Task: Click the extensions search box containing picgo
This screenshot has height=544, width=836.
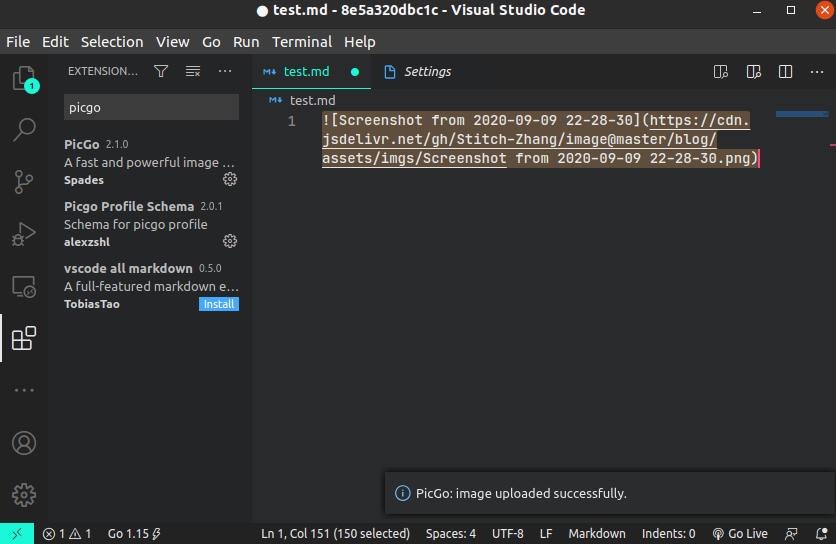Action: pyautogui.click(x=151, y=107)
